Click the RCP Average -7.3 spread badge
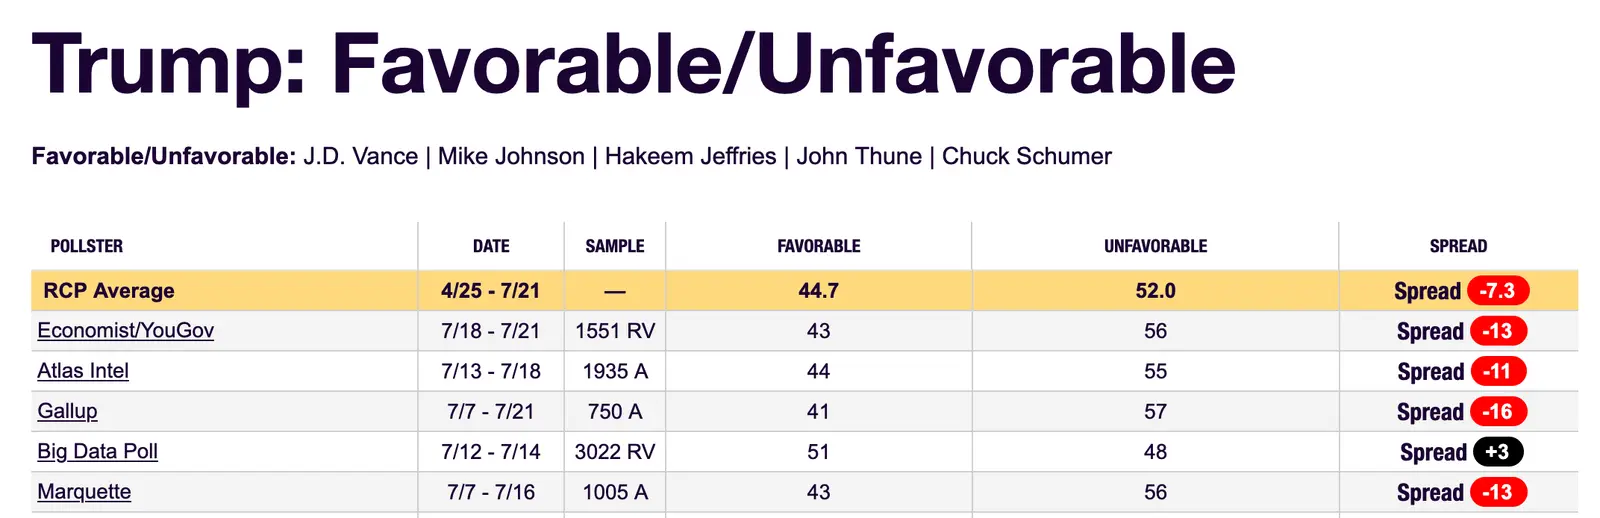 1497,291
